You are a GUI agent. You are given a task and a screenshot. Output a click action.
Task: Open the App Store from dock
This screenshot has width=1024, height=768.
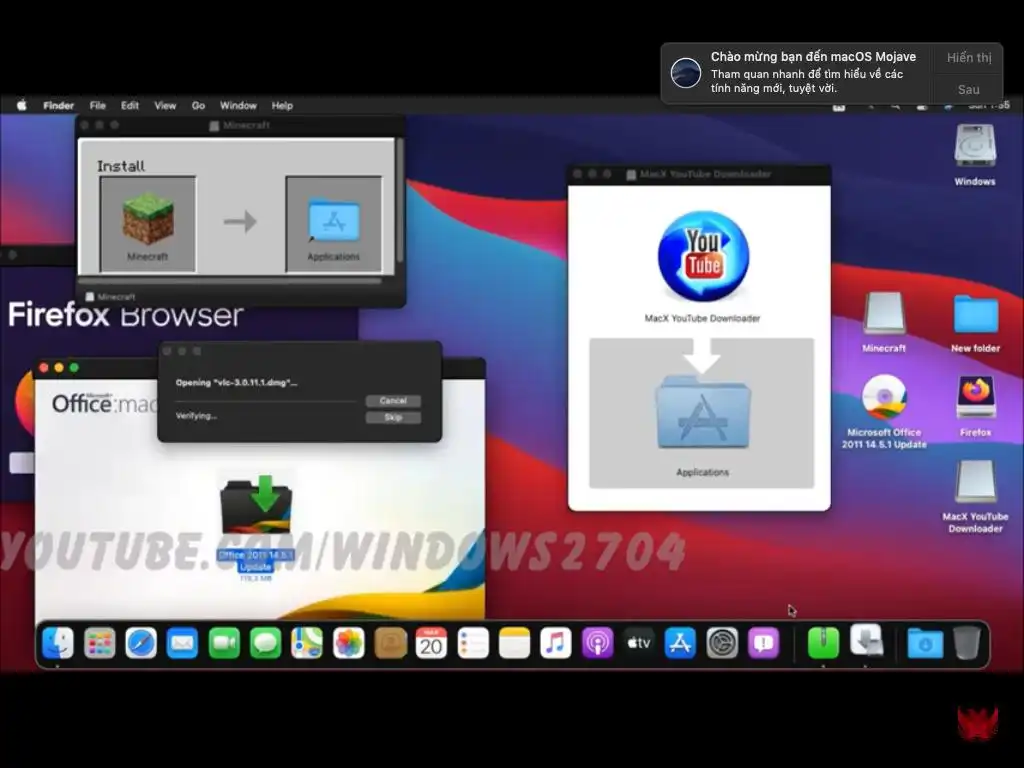click(x=680, y=643)
